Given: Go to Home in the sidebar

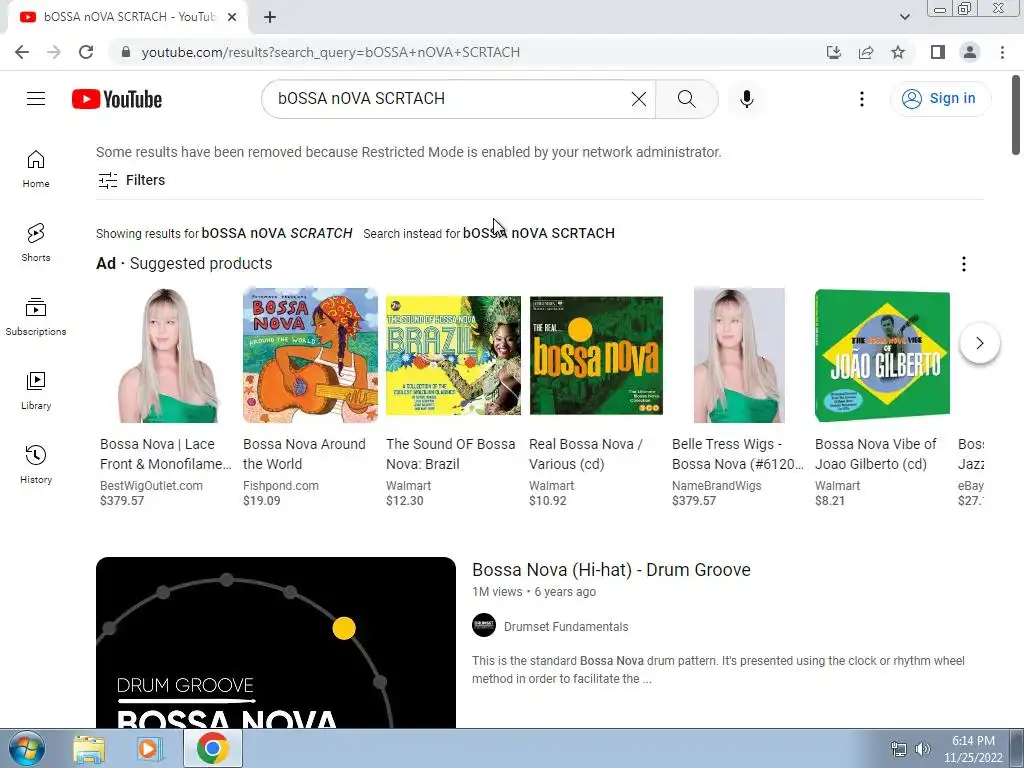Looking at the screenshot, I should point(36,169).
